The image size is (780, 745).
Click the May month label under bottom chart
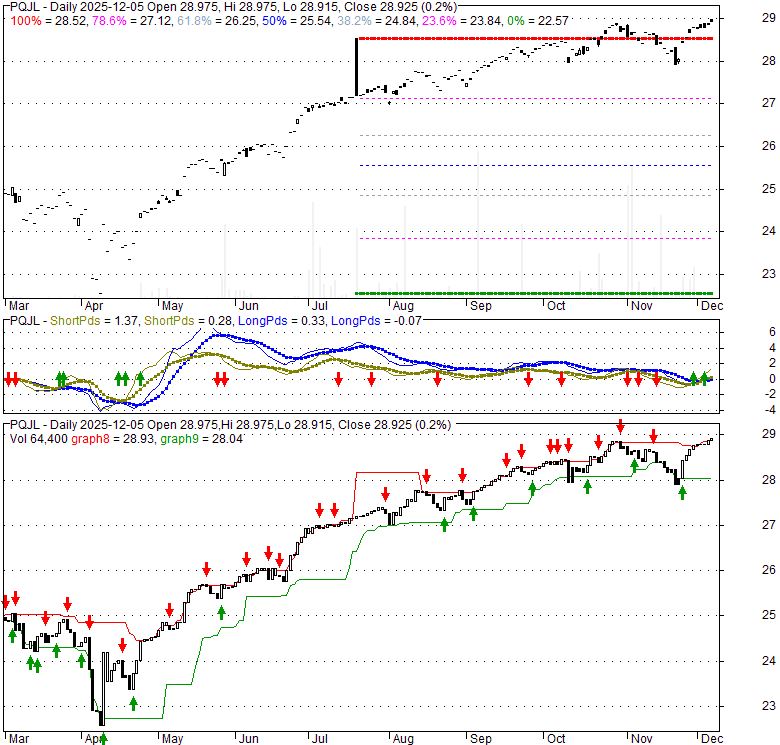coord(173,739)
